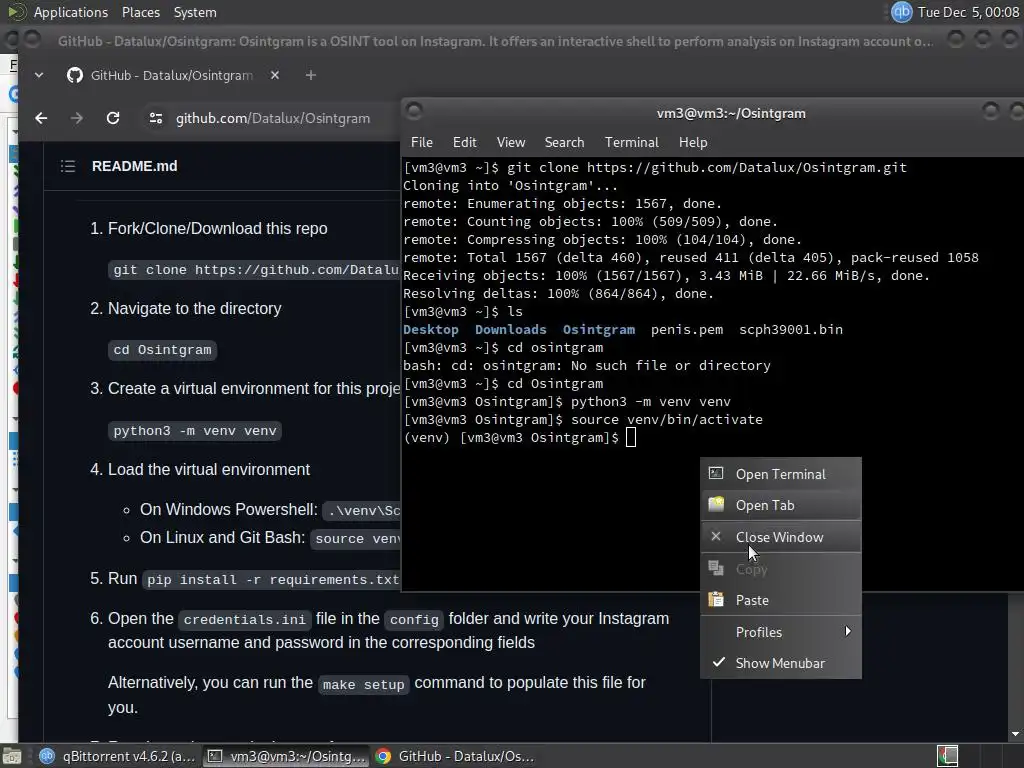Switch to GitHub Chrome taskbar button
This screenshot has height=768, width=1024.
[x=455, y=756]
